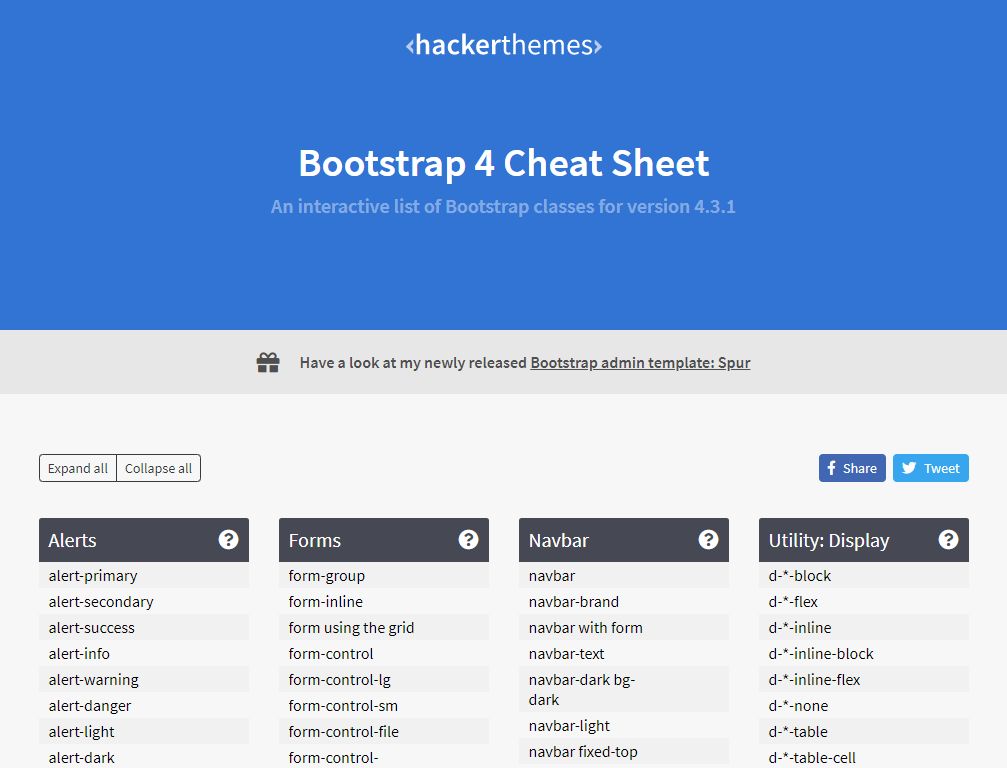This screenshot has width=1007, height=768.
Task: Click the hackerthemes logo
Action: pos(504,45)
